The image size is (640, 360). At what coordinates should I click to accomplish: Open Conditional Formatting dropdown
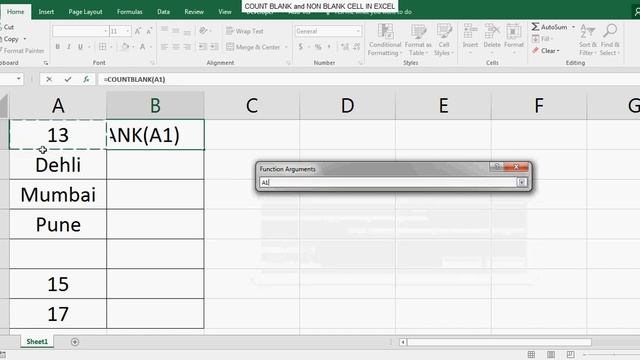(x=385, y=40)
